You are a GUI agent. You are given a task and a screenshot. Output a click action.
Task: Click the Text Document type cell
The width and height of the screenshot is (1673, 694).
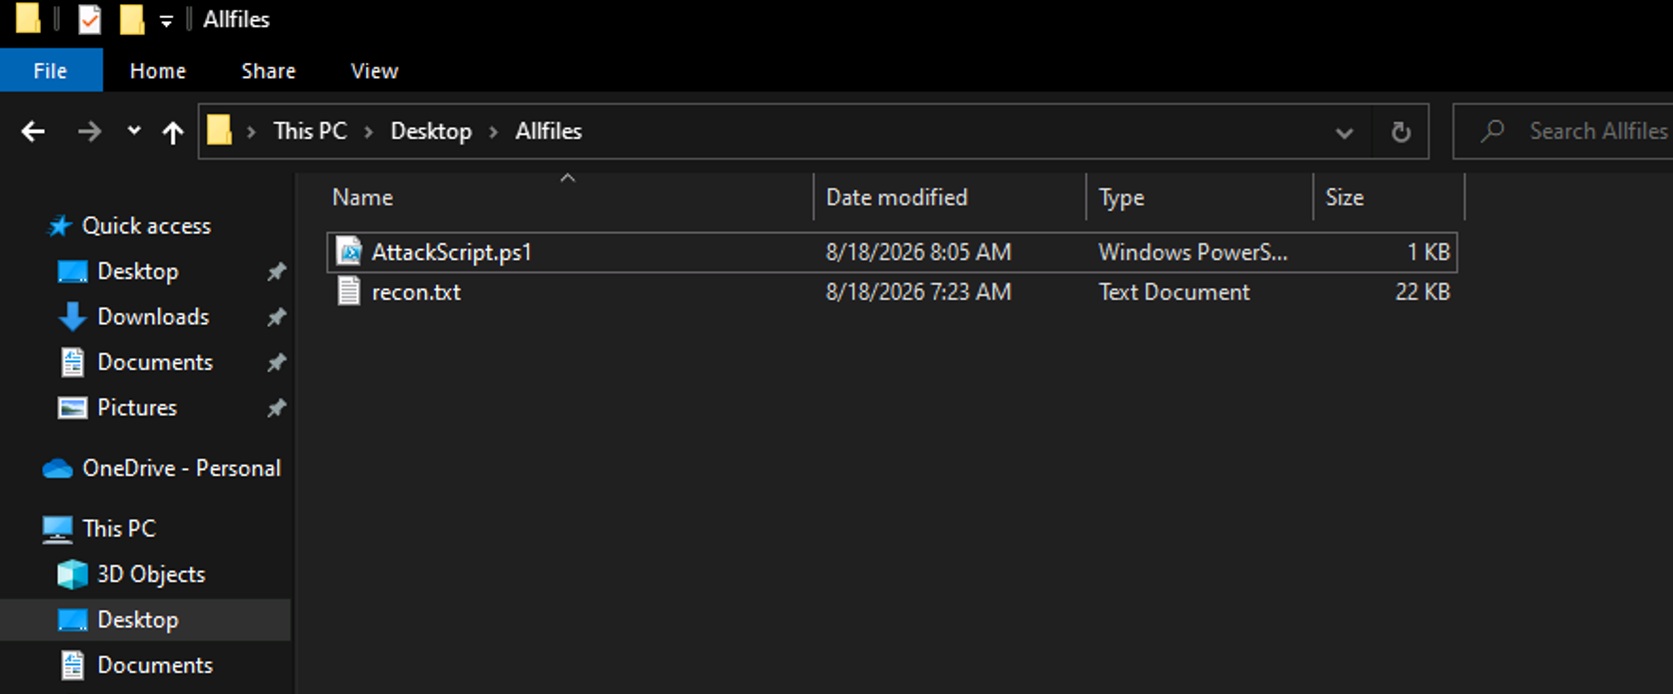1174,292
